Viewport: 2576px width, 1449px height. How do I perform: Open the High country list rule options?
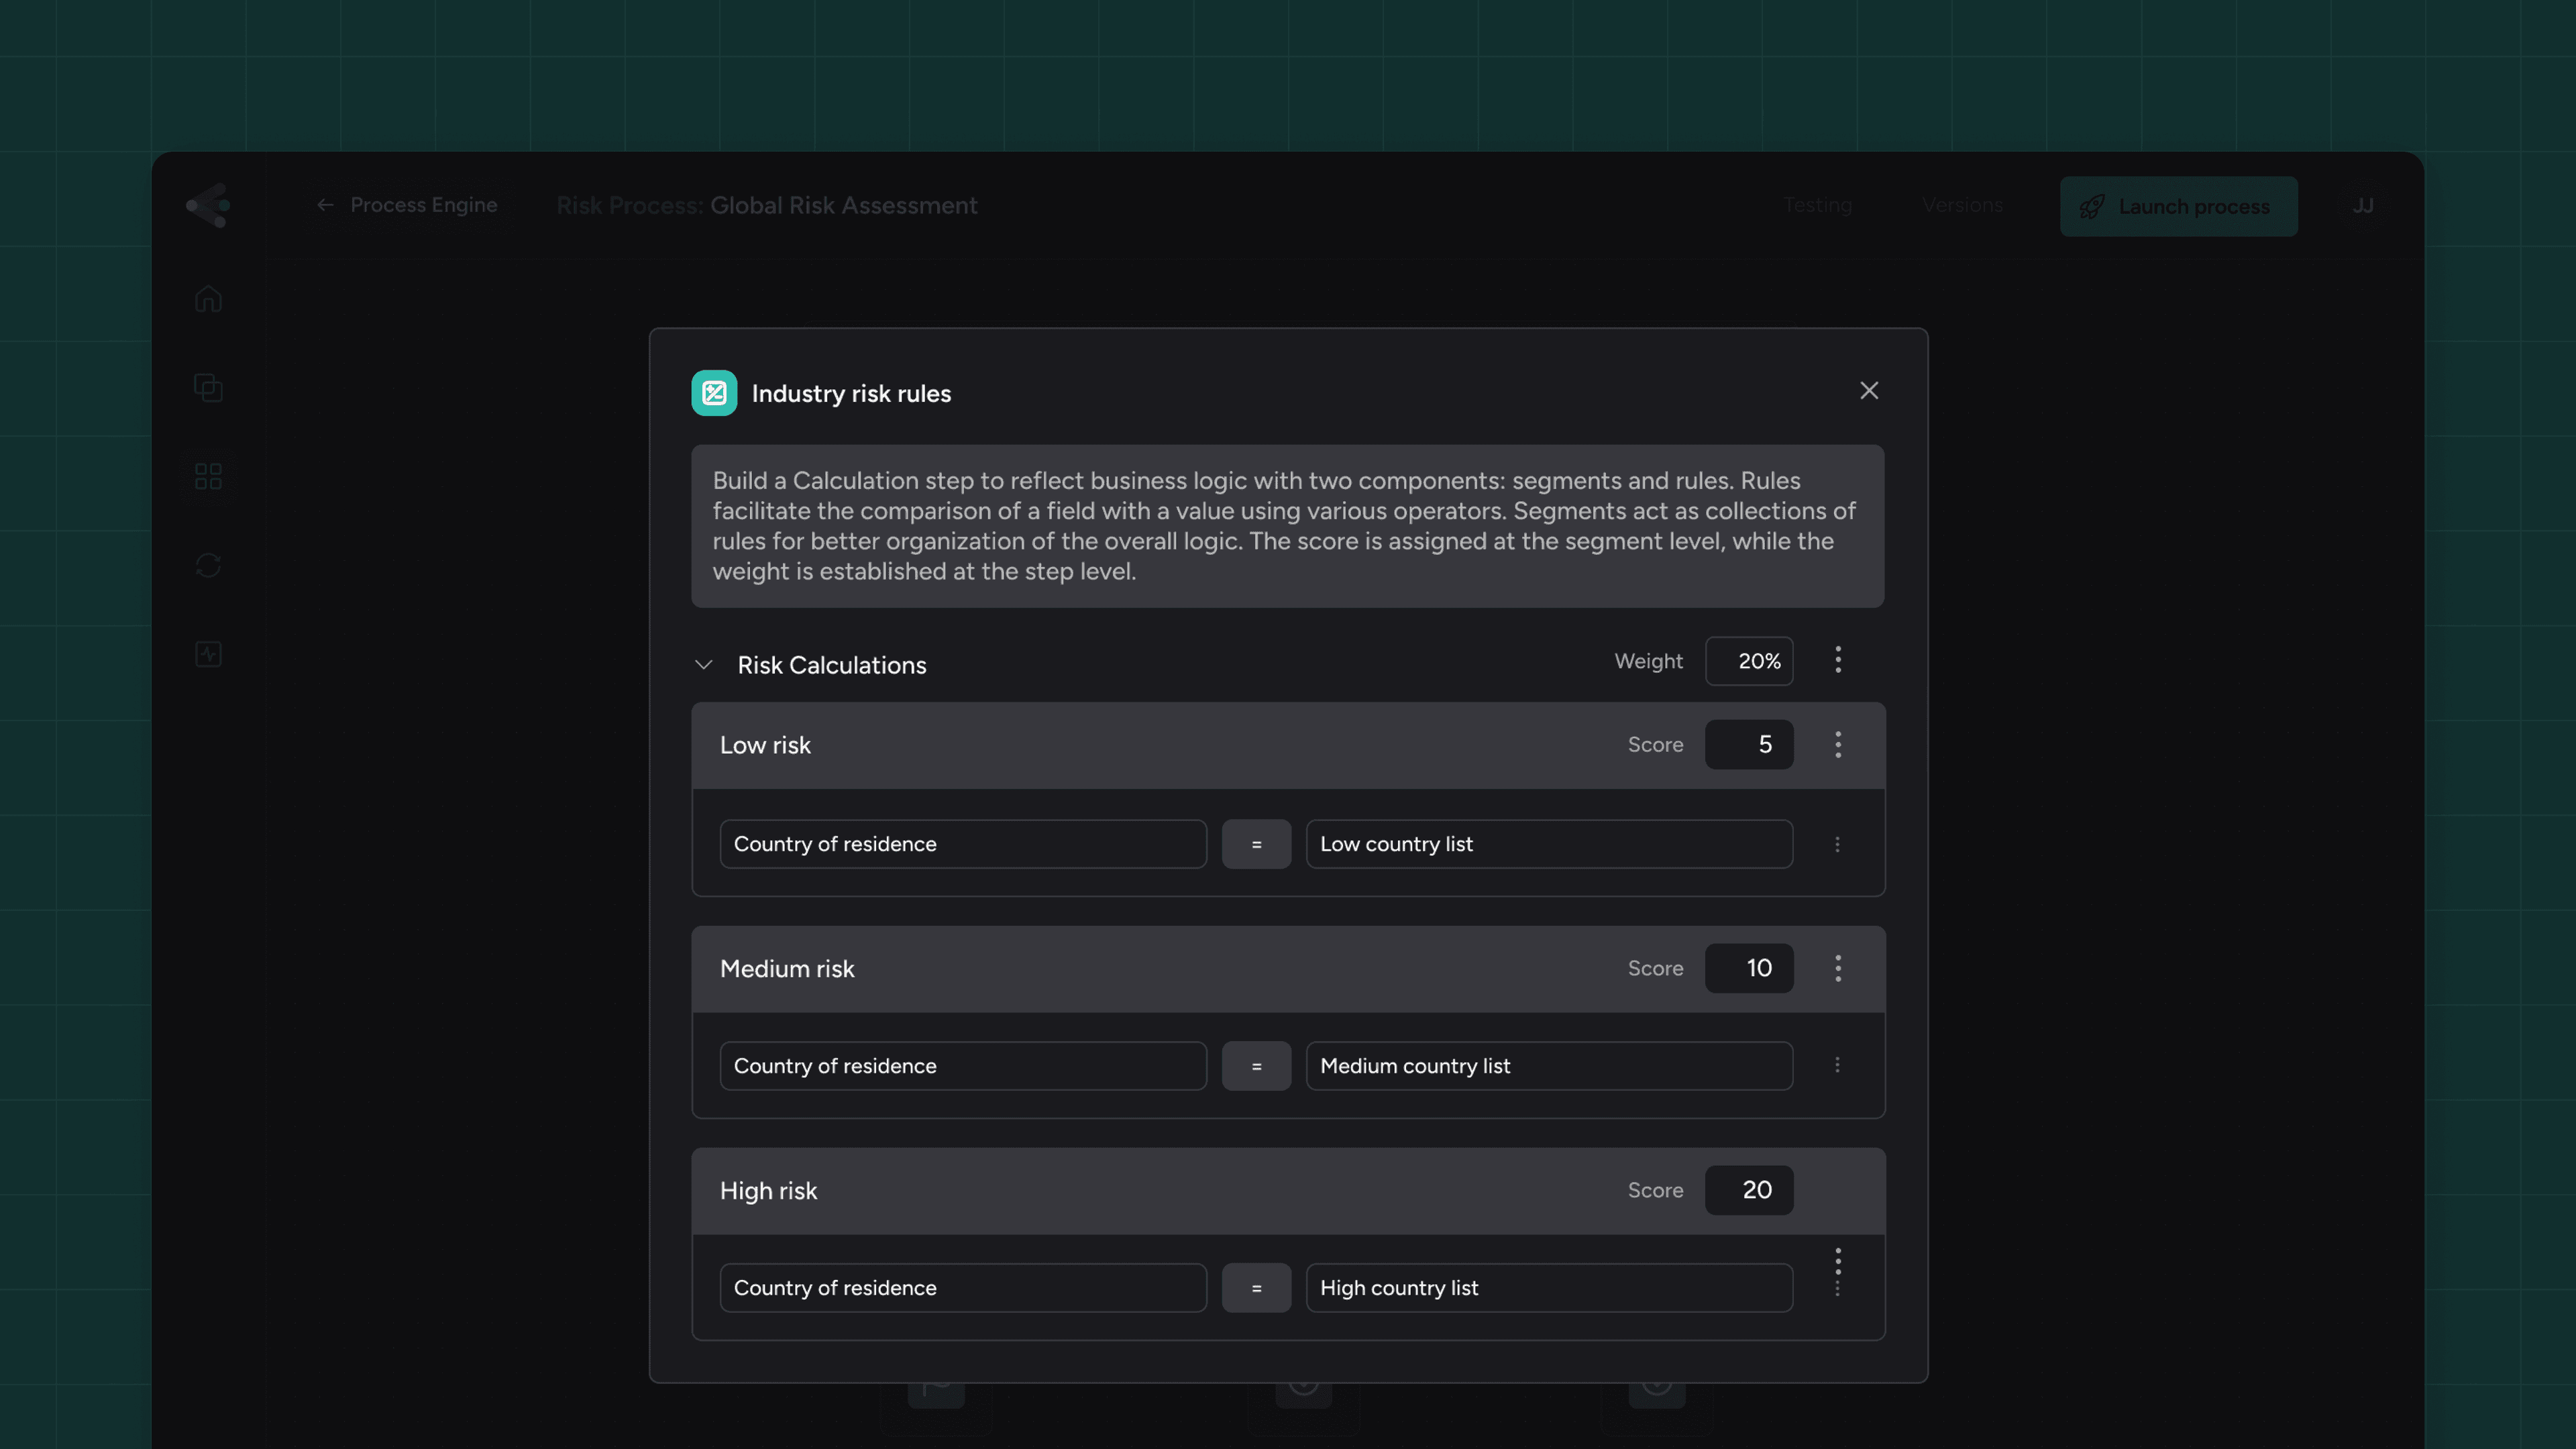pyautogui.click(x=1837, y=1288)
